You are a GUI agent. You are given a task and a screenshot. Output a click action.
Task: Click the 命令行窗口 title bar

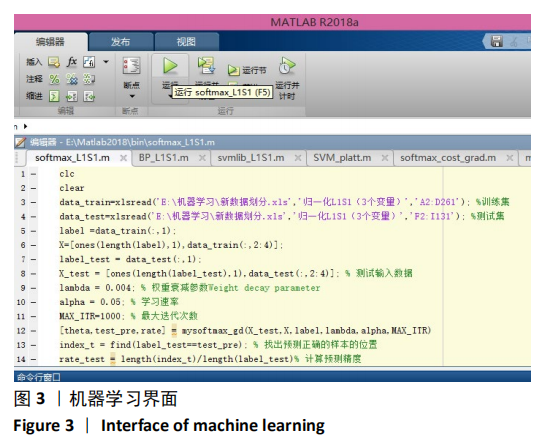click(x=272, y=377)
